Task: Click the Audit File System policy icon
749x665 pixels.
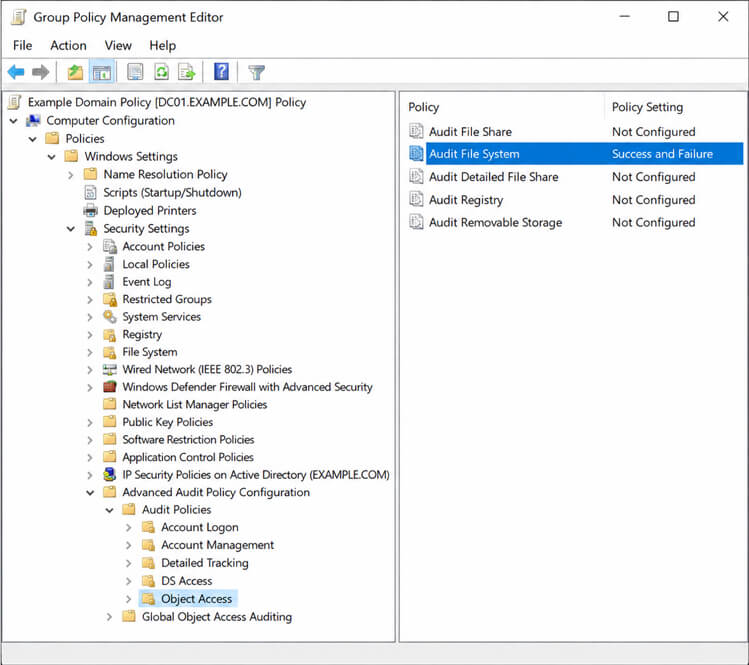Action: point(416,153)
